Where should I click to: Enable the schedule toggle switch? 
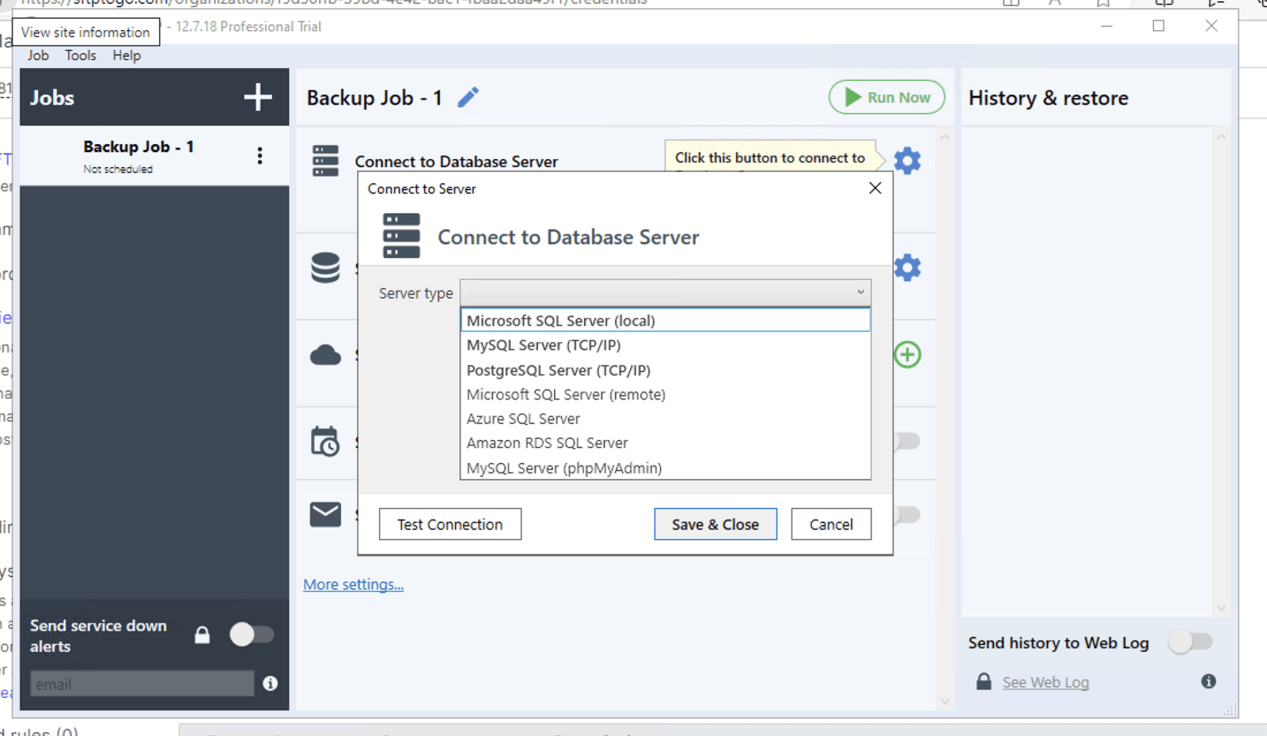pos(905,441)
